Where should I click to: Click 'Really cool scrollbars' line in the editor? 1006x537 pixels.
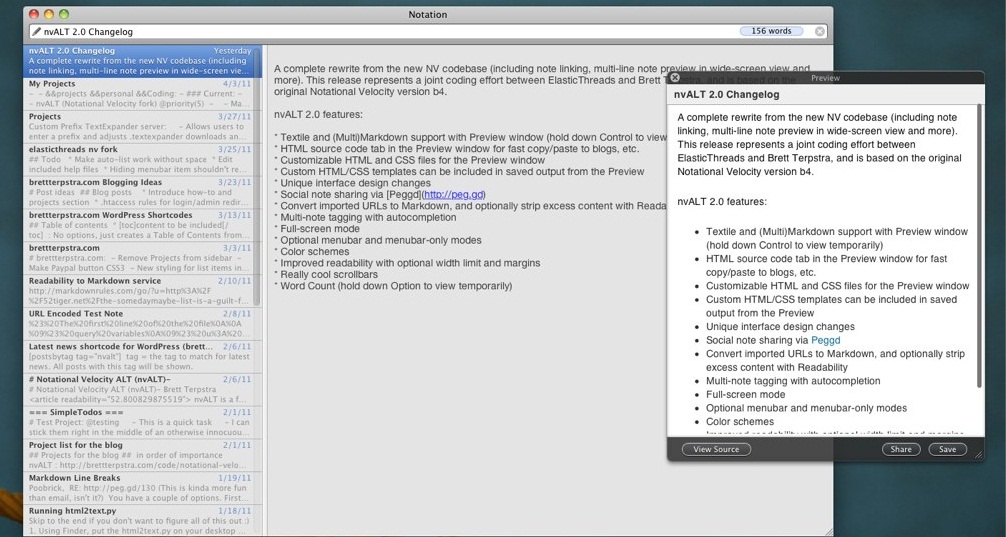325,275
